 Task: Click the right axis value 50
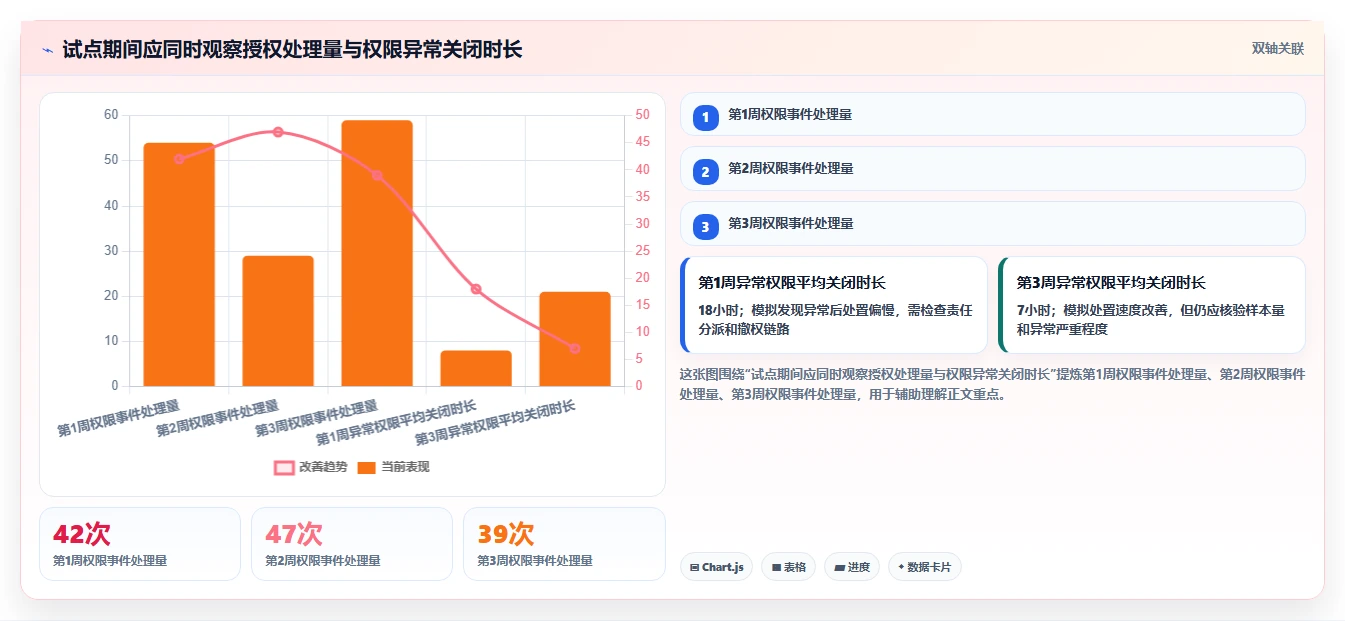pos(642,115)
